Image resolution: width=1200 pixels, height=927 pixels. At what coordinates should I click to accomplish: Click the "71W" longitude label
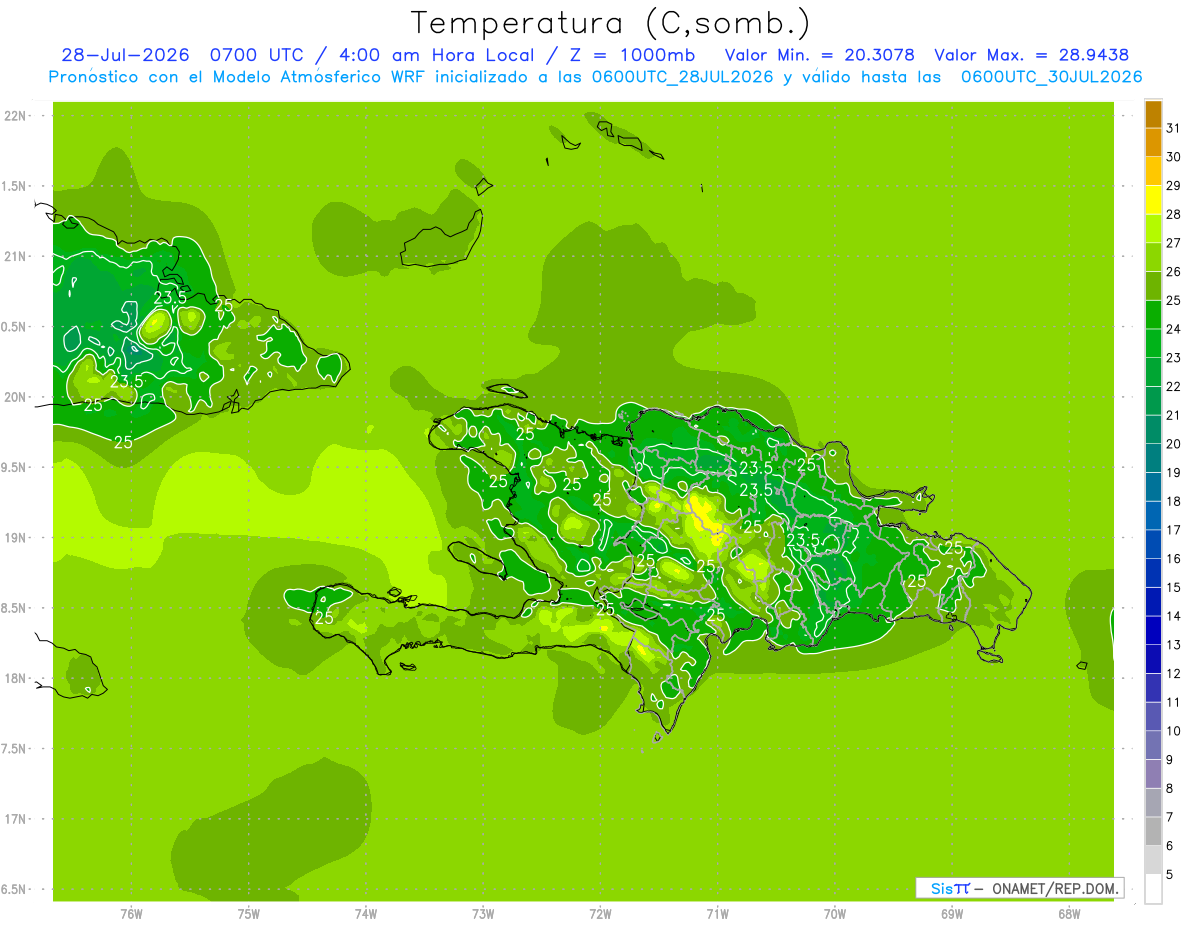(x=717, y=914)
